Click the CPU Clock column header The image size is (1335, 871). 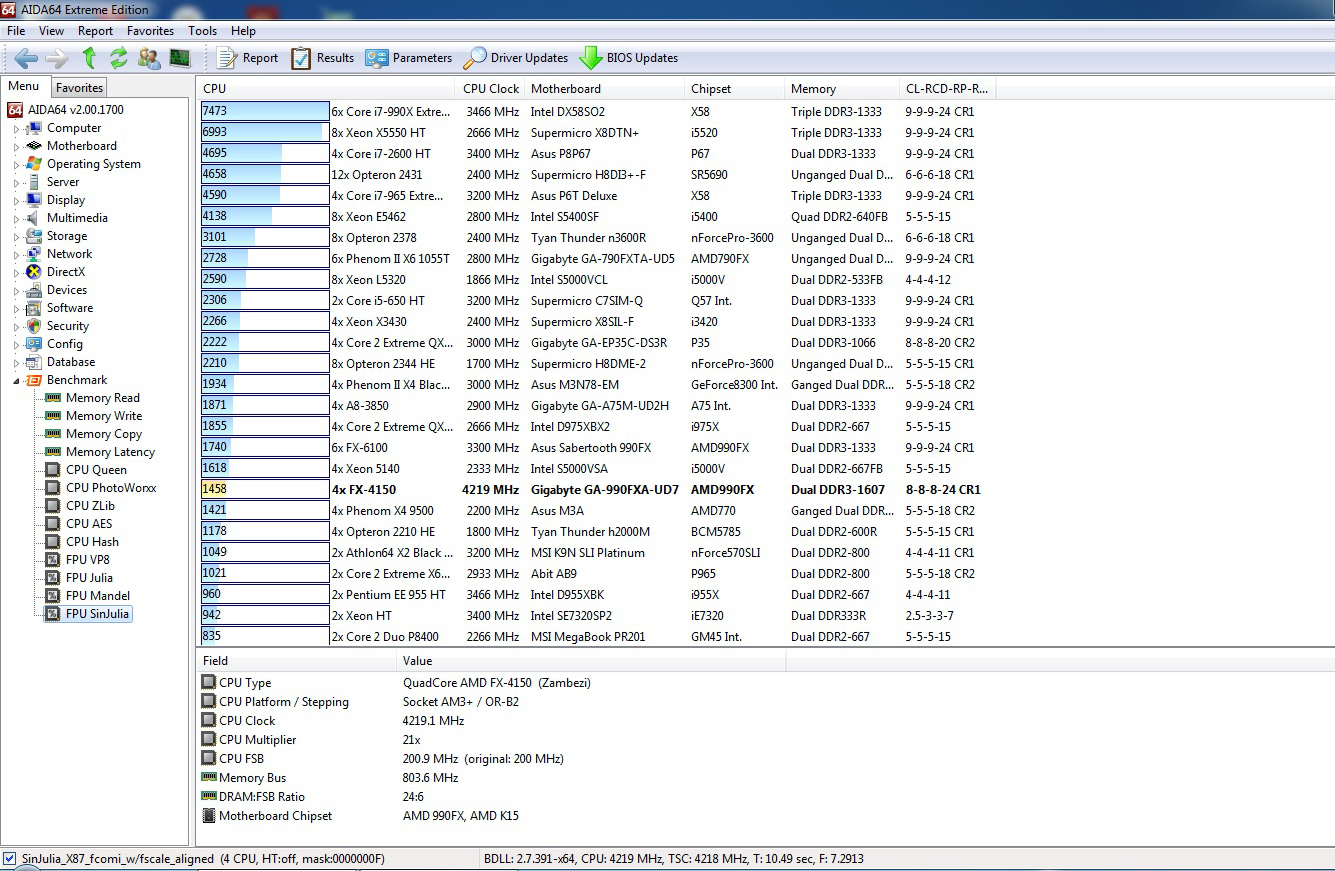click(491, 88)
